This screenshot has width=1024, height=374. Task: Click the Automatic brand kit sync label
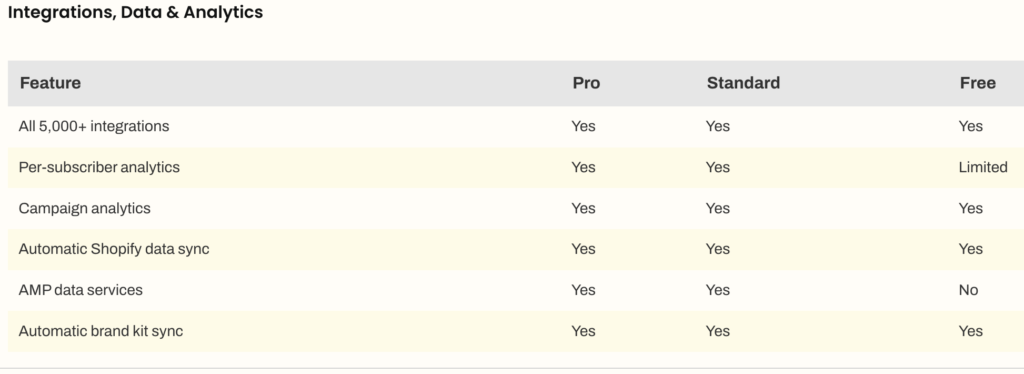[x=101, y=331]
